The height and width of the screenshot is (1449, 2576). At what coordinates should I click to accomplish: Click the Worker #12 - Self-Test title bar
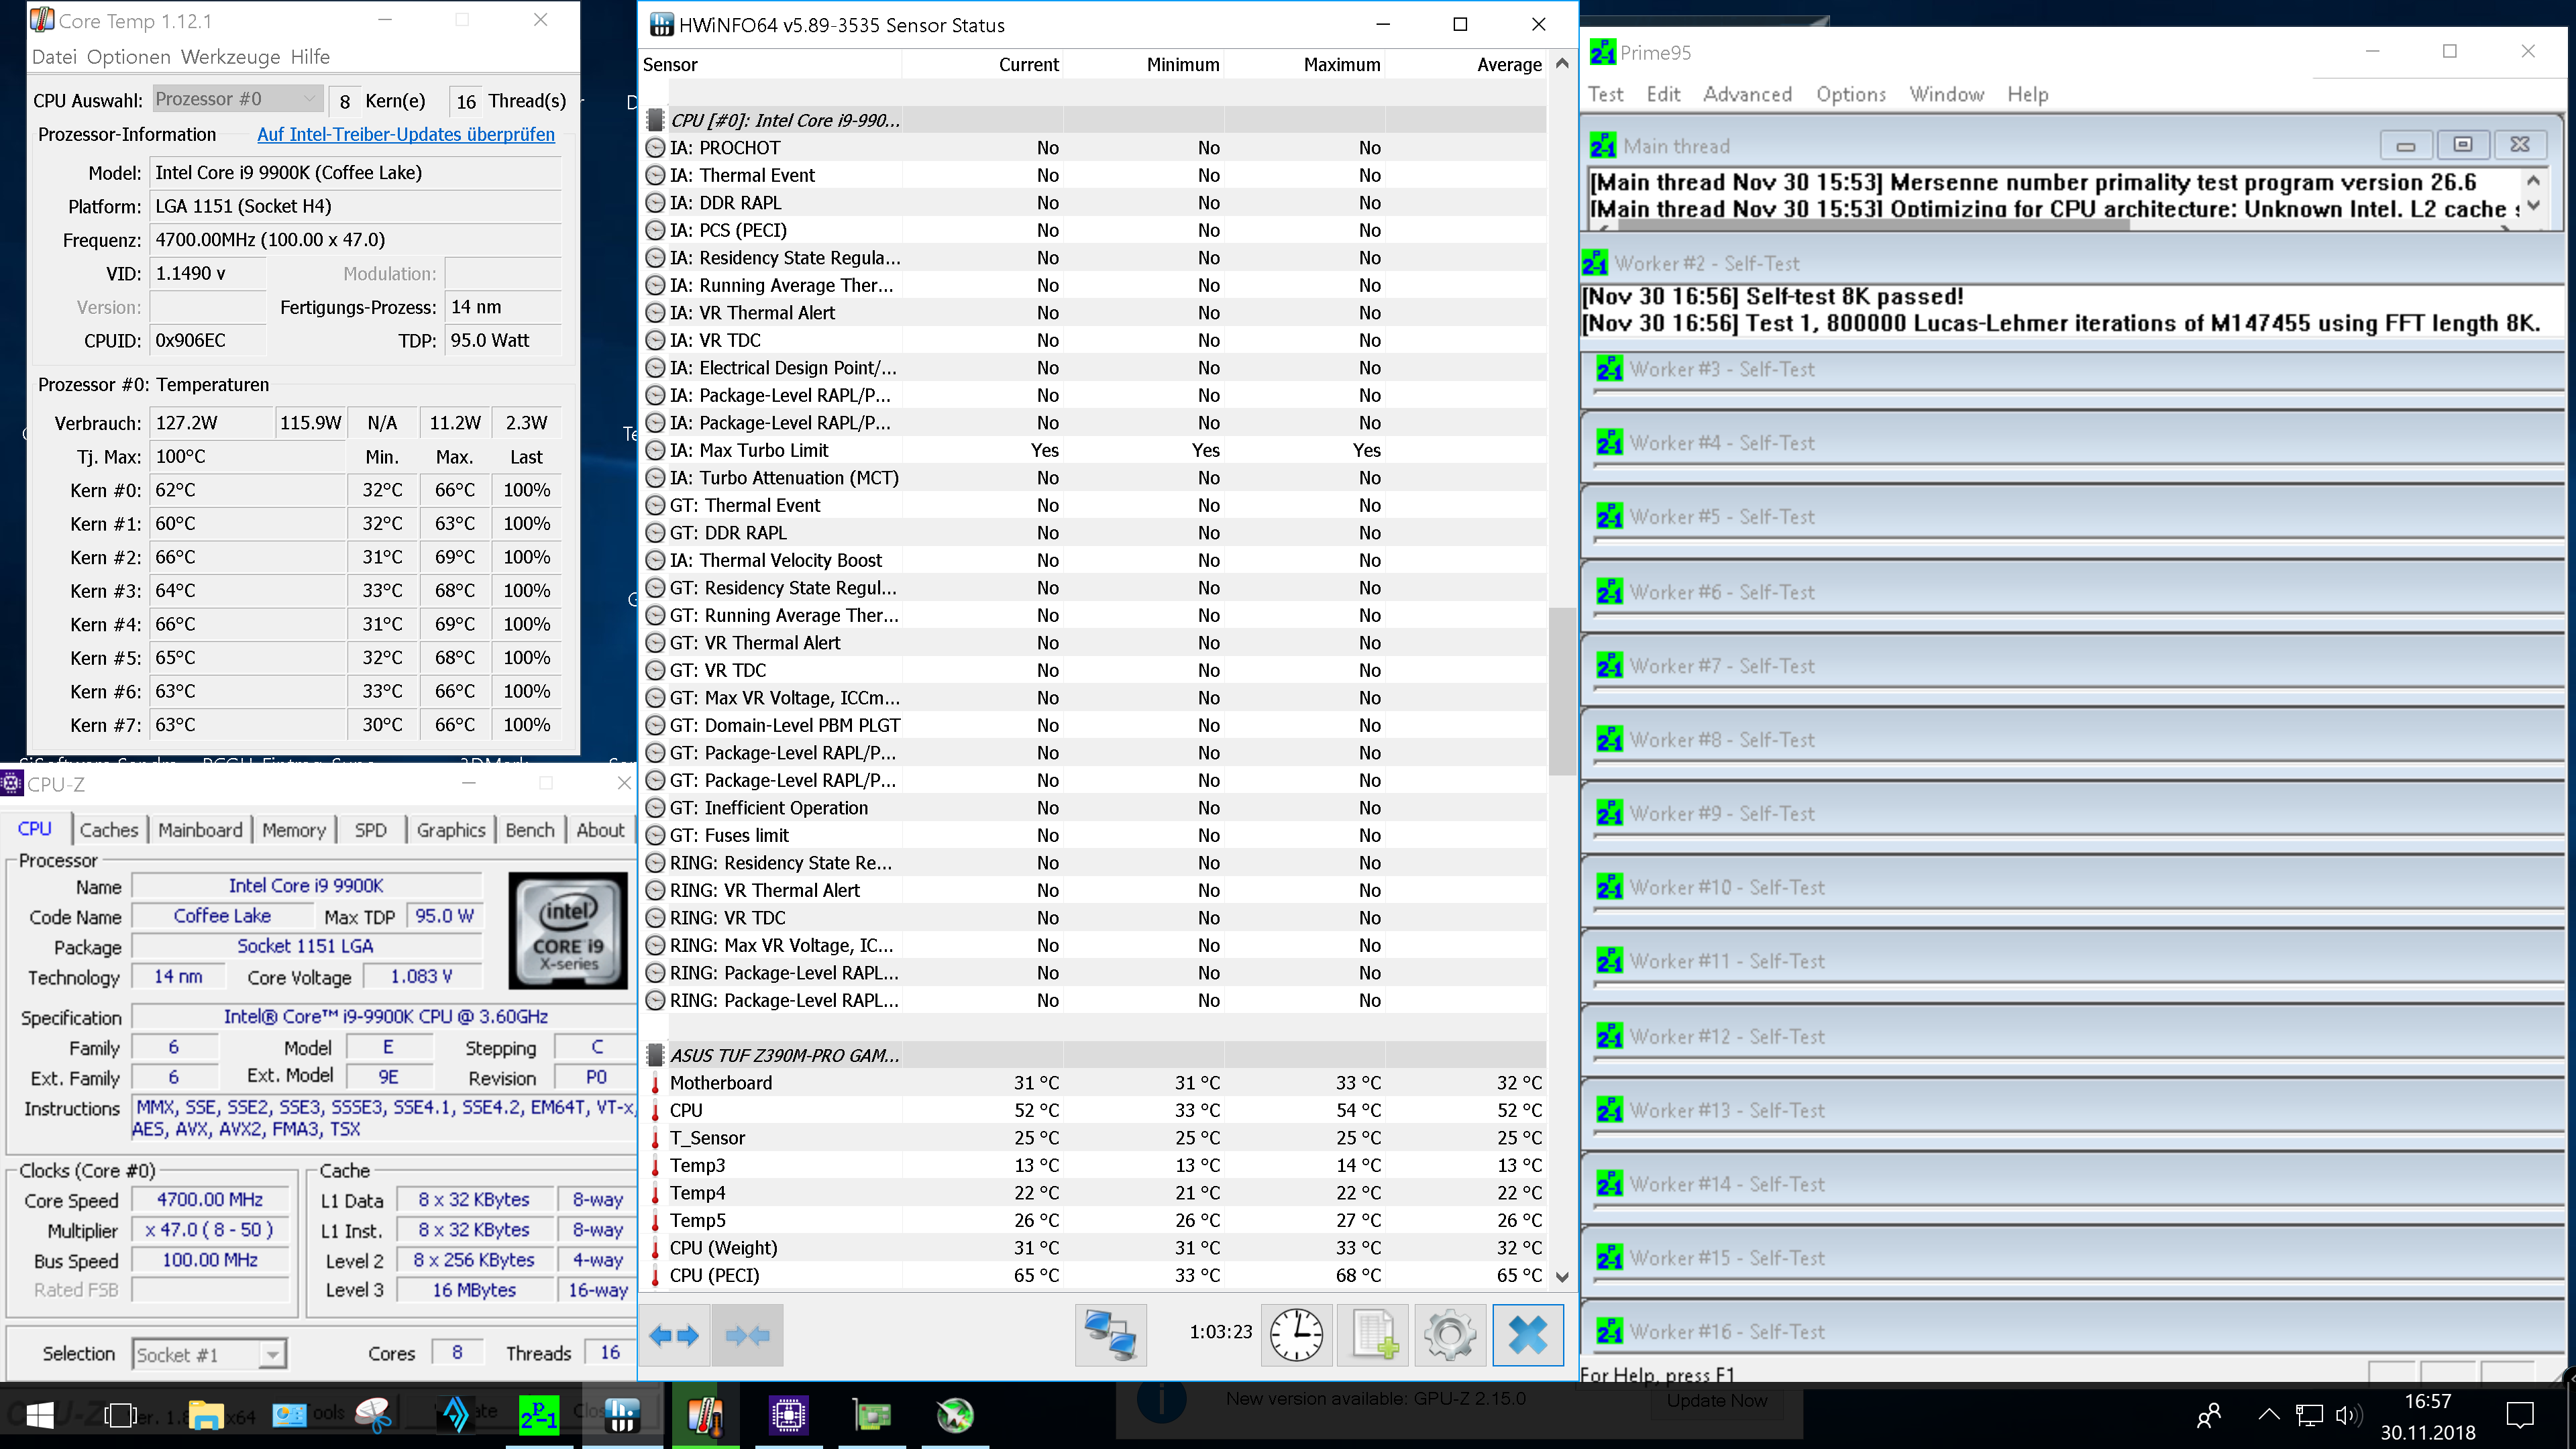(2074, 1036)
